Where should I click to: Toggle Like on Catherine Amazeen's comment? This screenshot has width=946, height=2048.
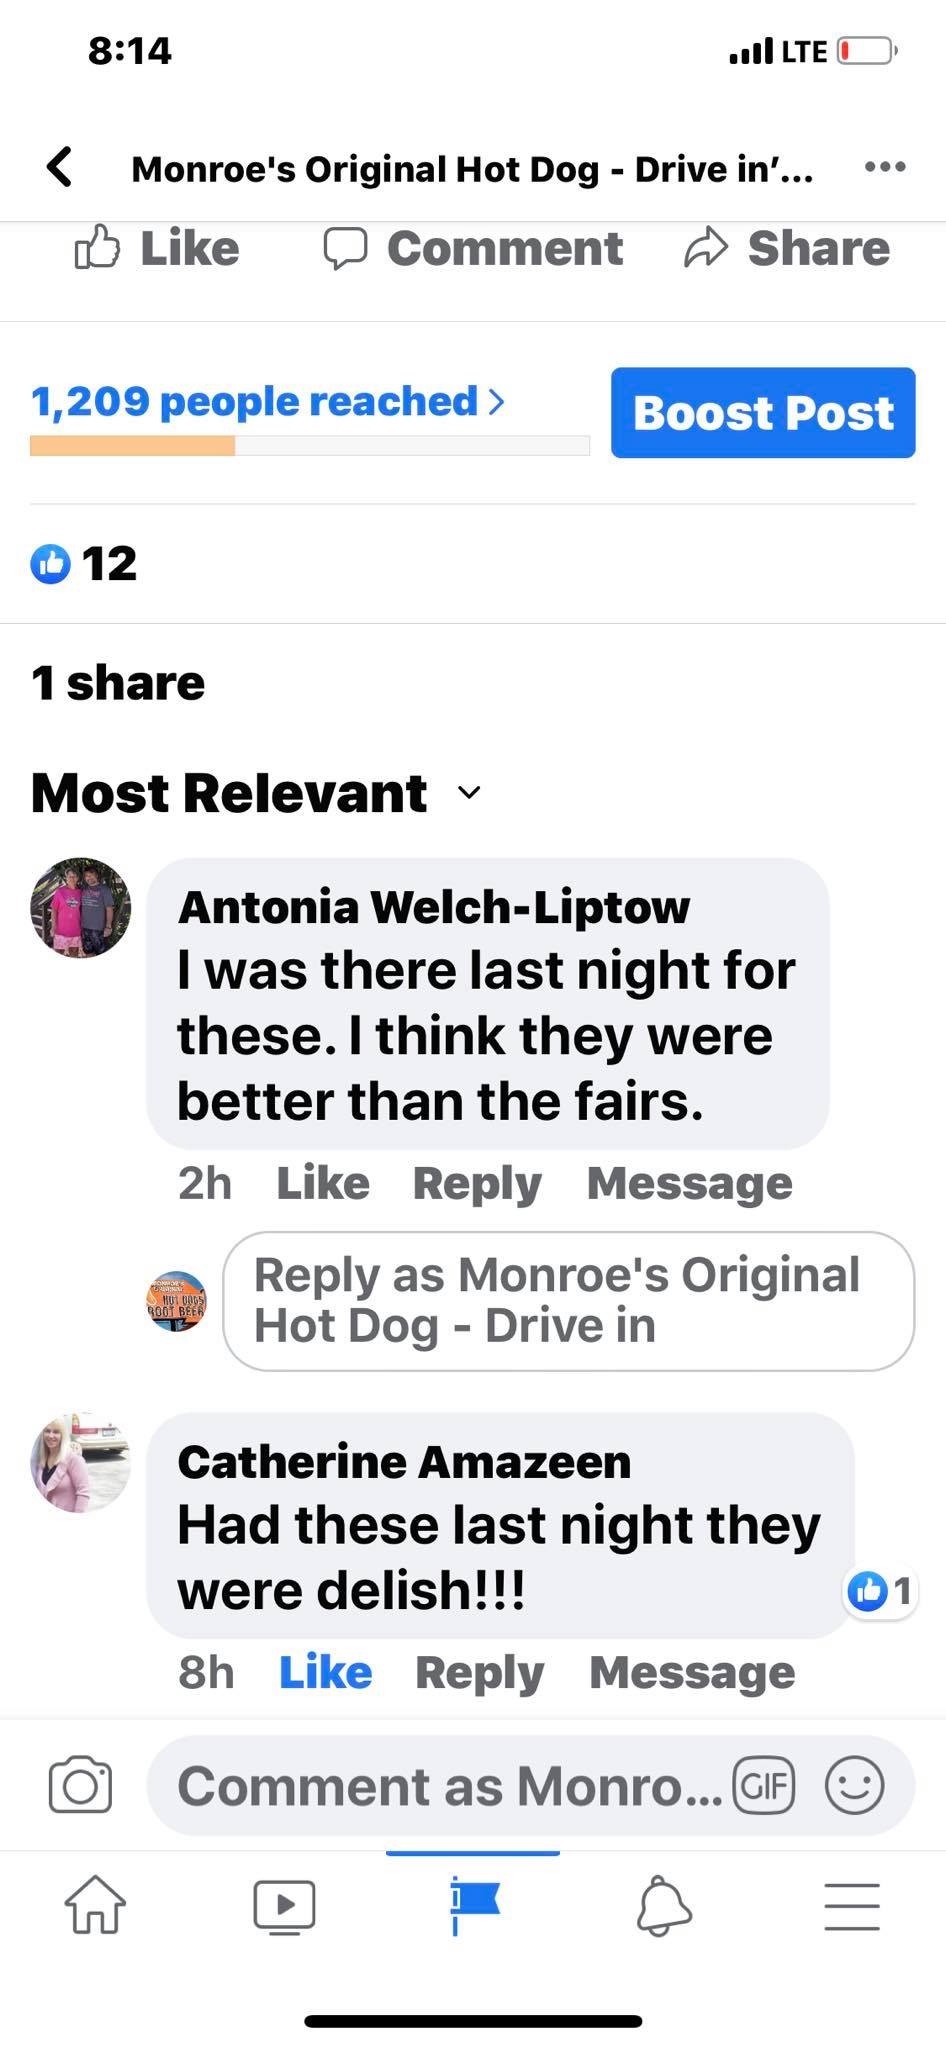pyautogui.click(x=325, y=1672)
